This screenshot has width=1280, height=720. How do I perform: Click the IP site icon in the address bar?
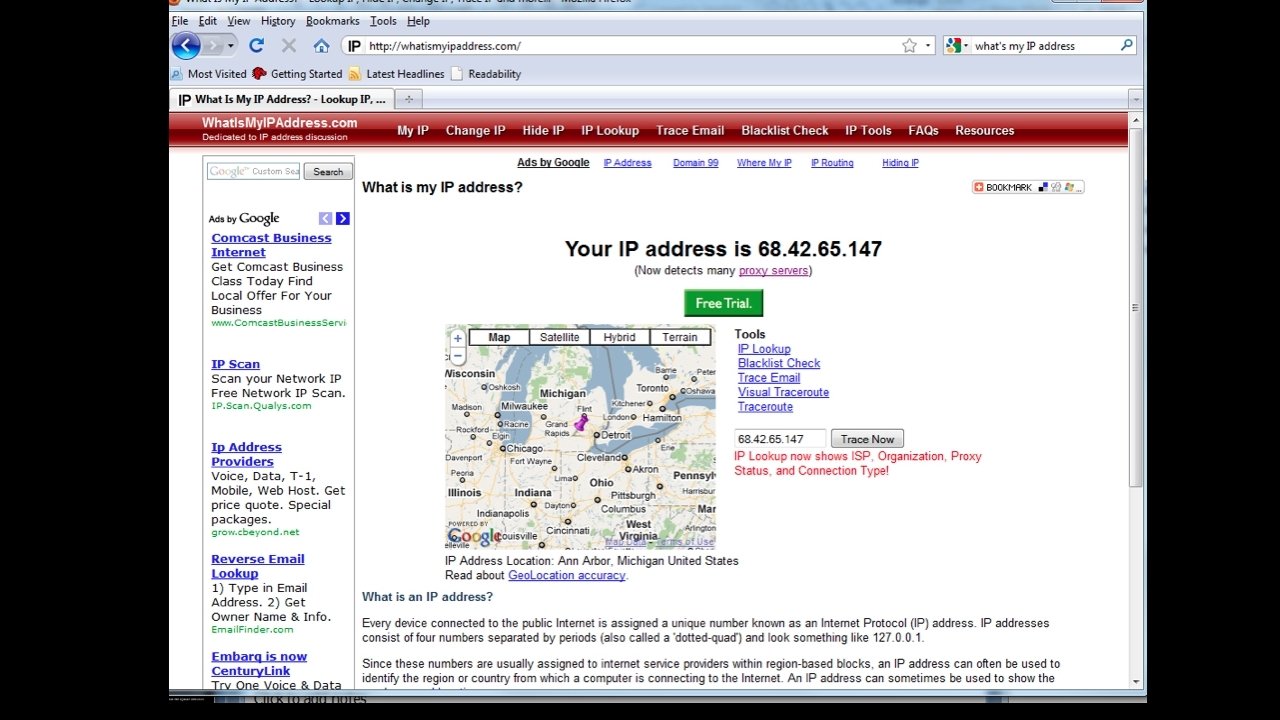click(354, 45)
